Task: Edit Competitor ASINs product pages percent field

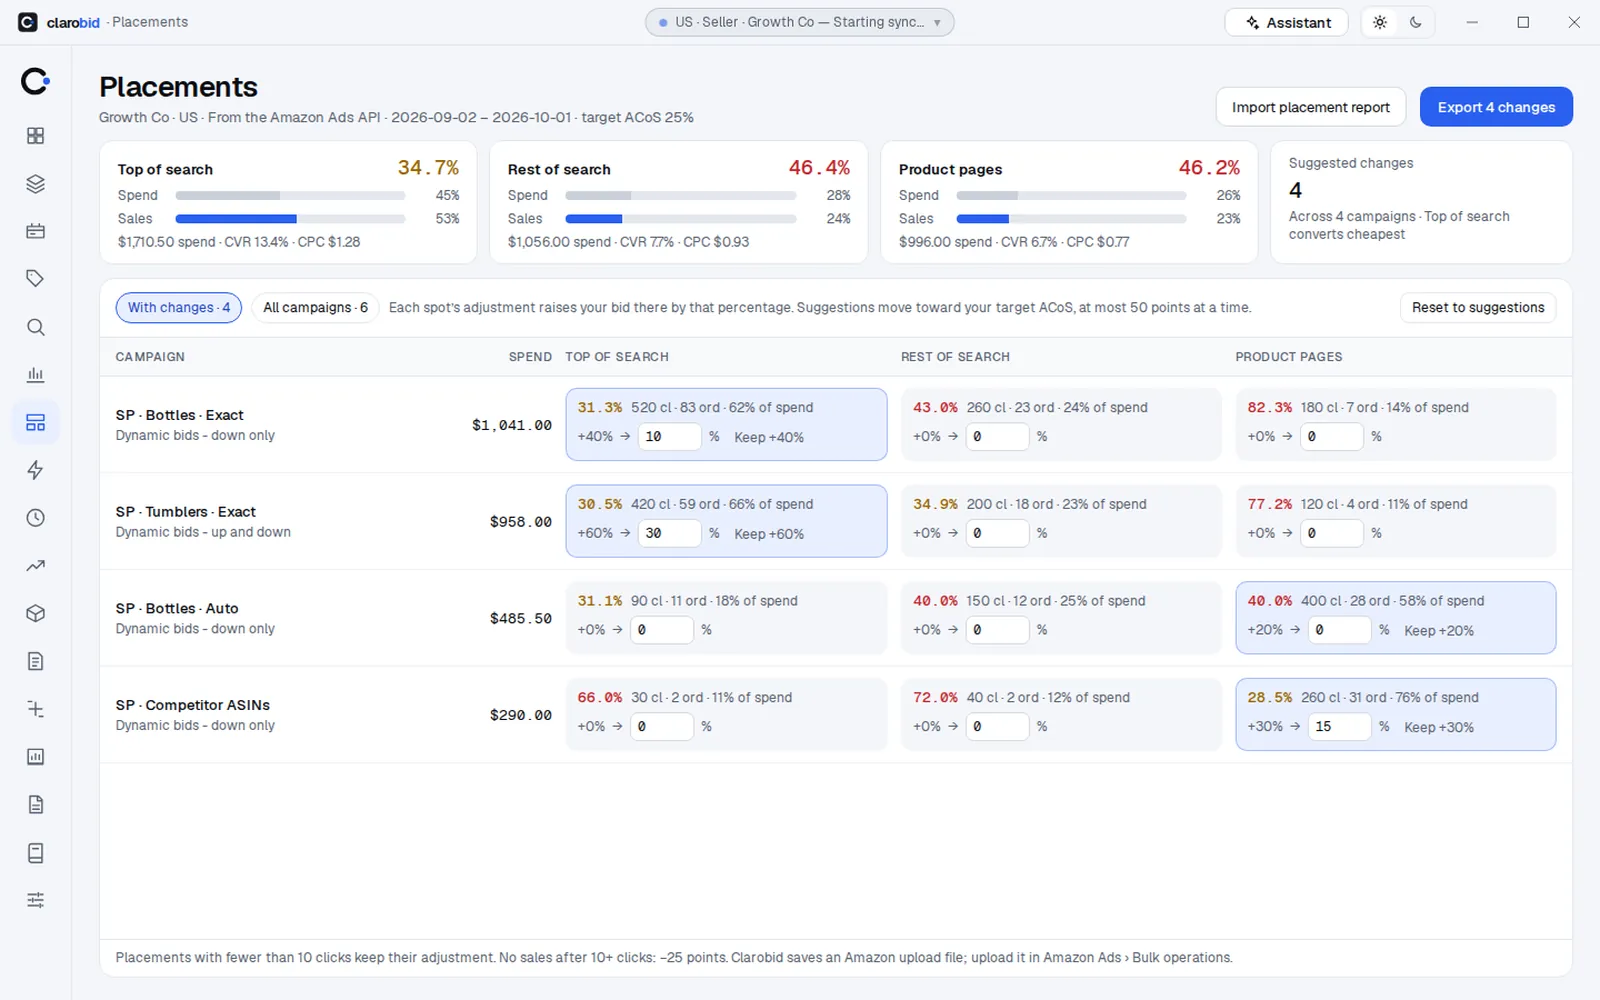Action: tap(1339, 726)
